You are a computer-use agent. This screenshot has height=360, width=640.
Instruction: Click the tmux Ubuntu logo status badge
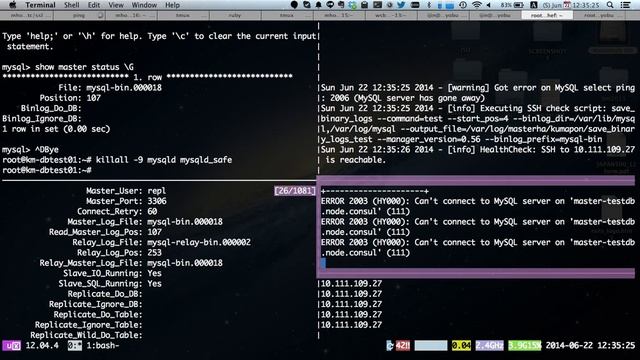click(11, 346)
